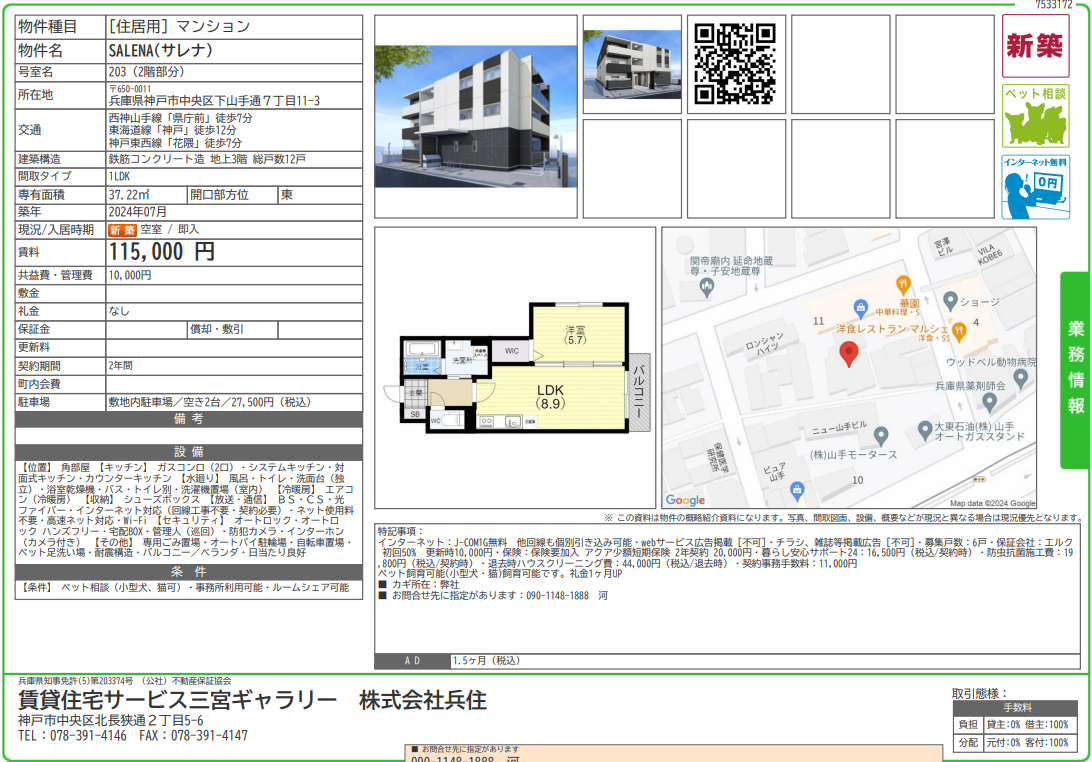Click the room number 203 (2階部分)
1092x762 pixels.
[x=146, y=72]
